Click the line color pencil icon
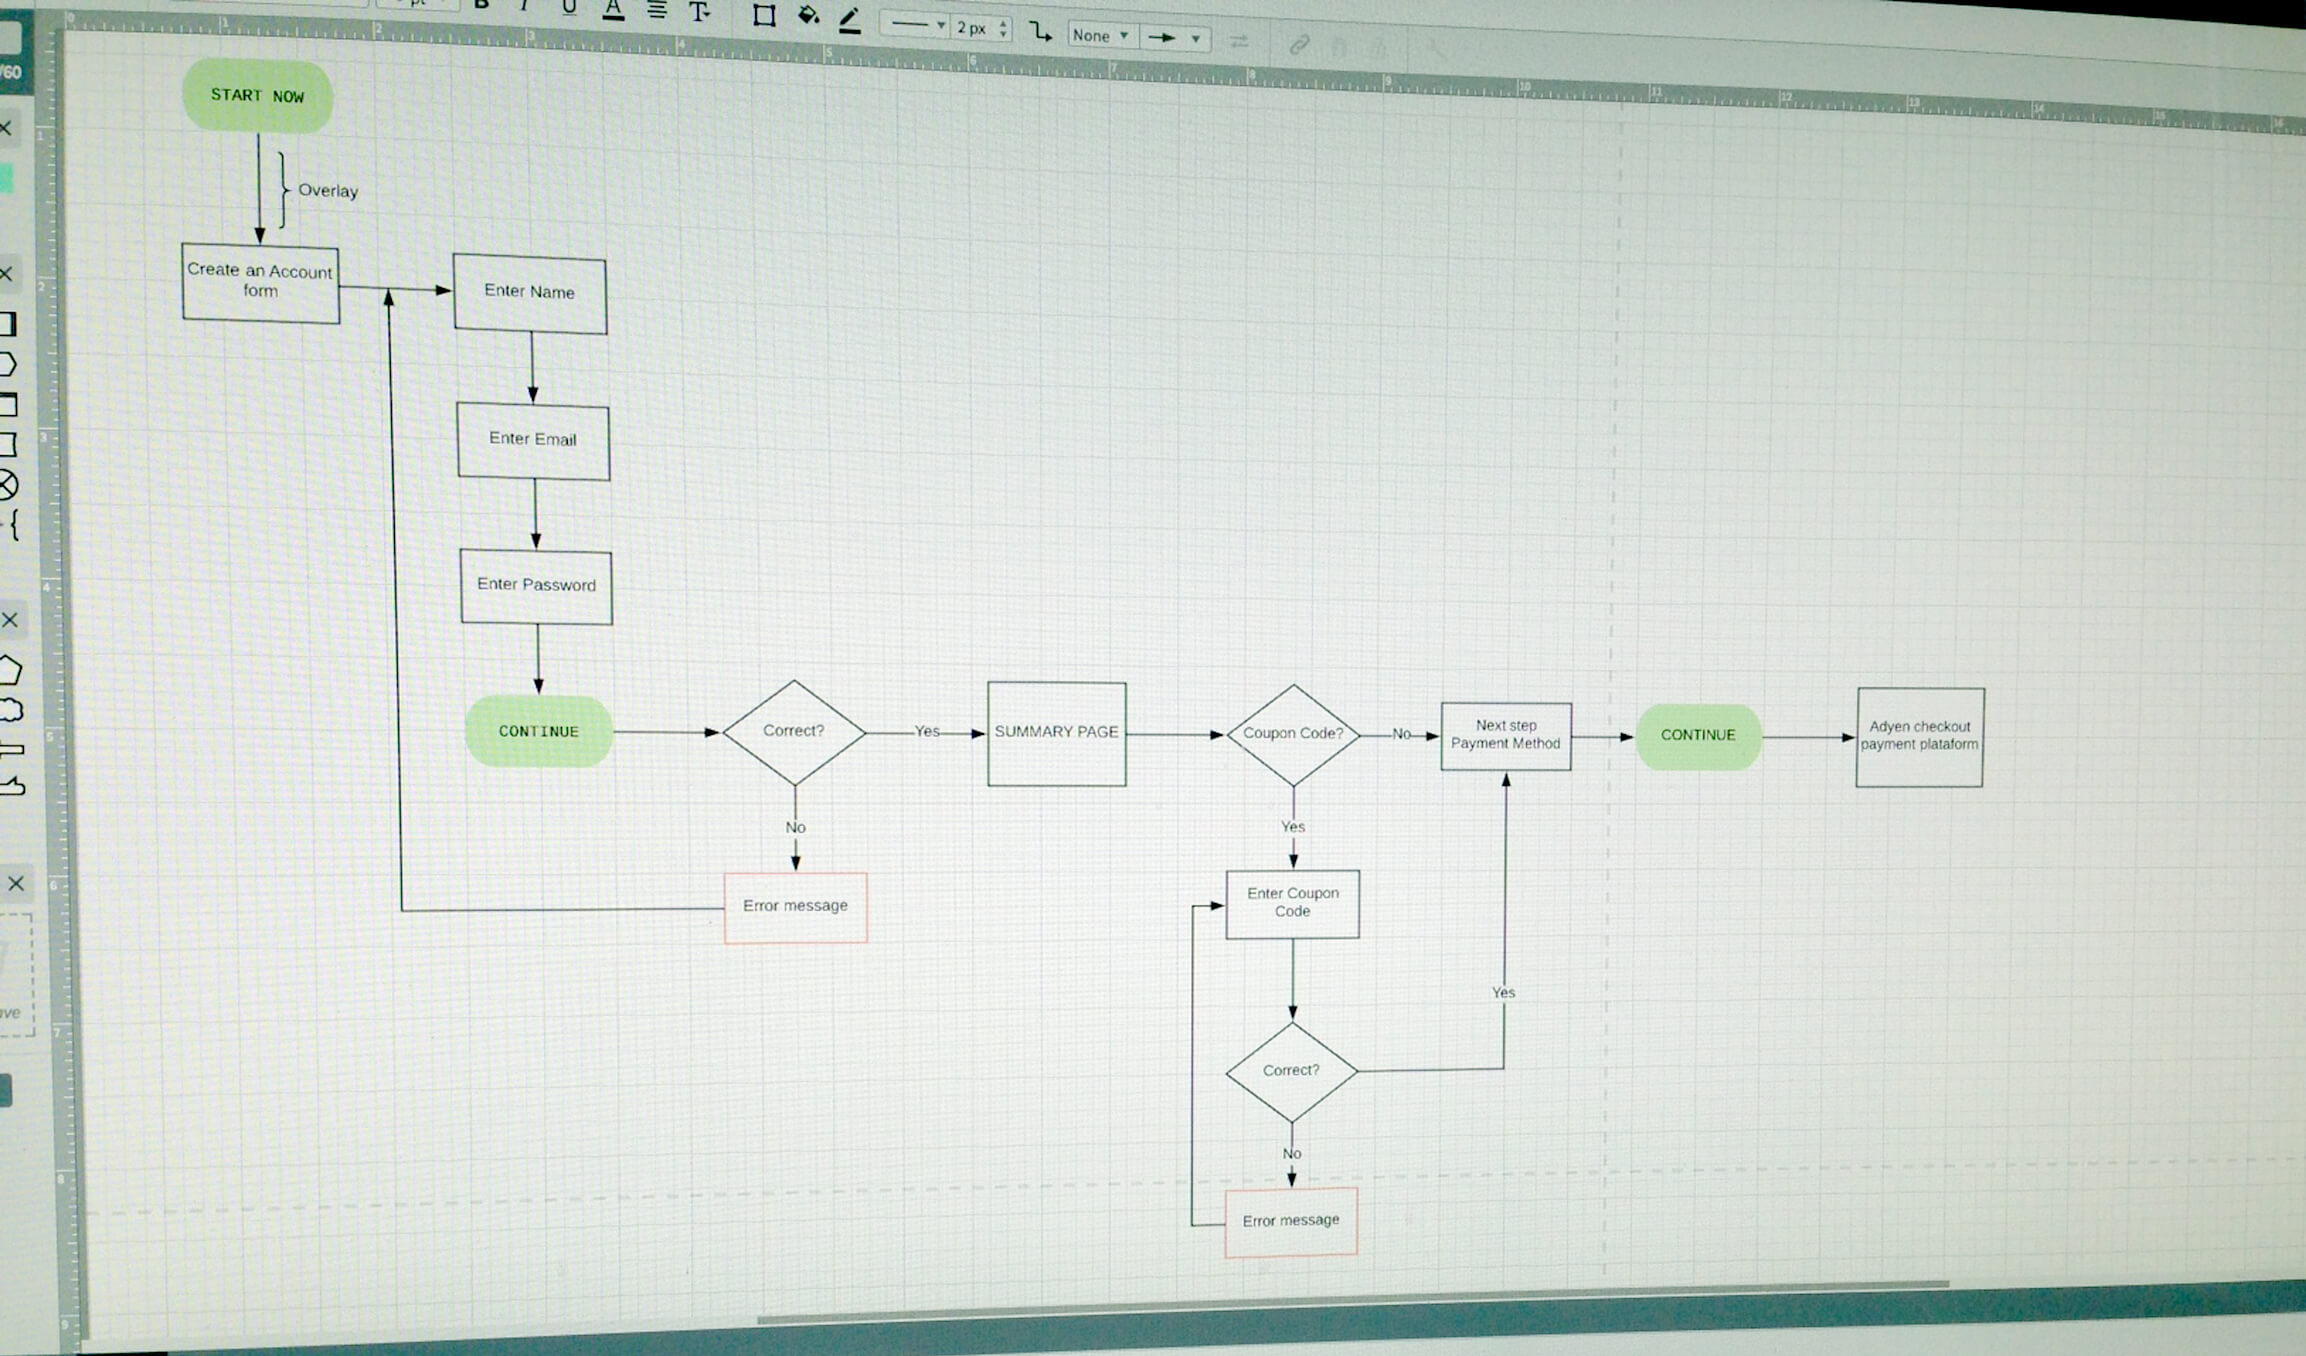This screenshot has width=2306, height=1356. (x=850, y=20)
